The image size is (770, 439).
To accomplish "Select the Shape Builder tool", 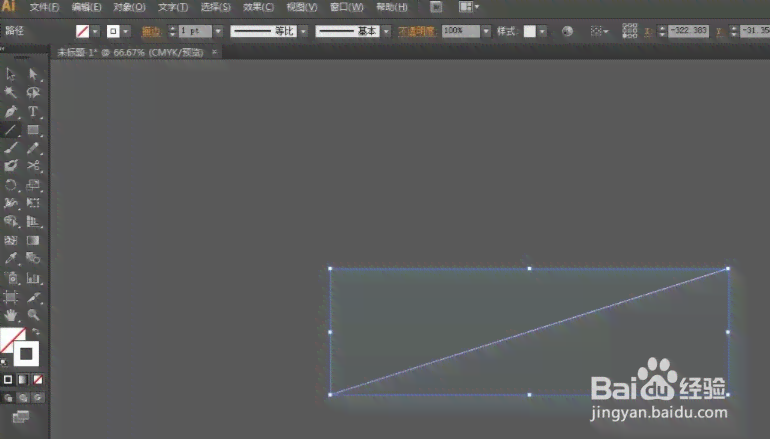I will 10,221.
